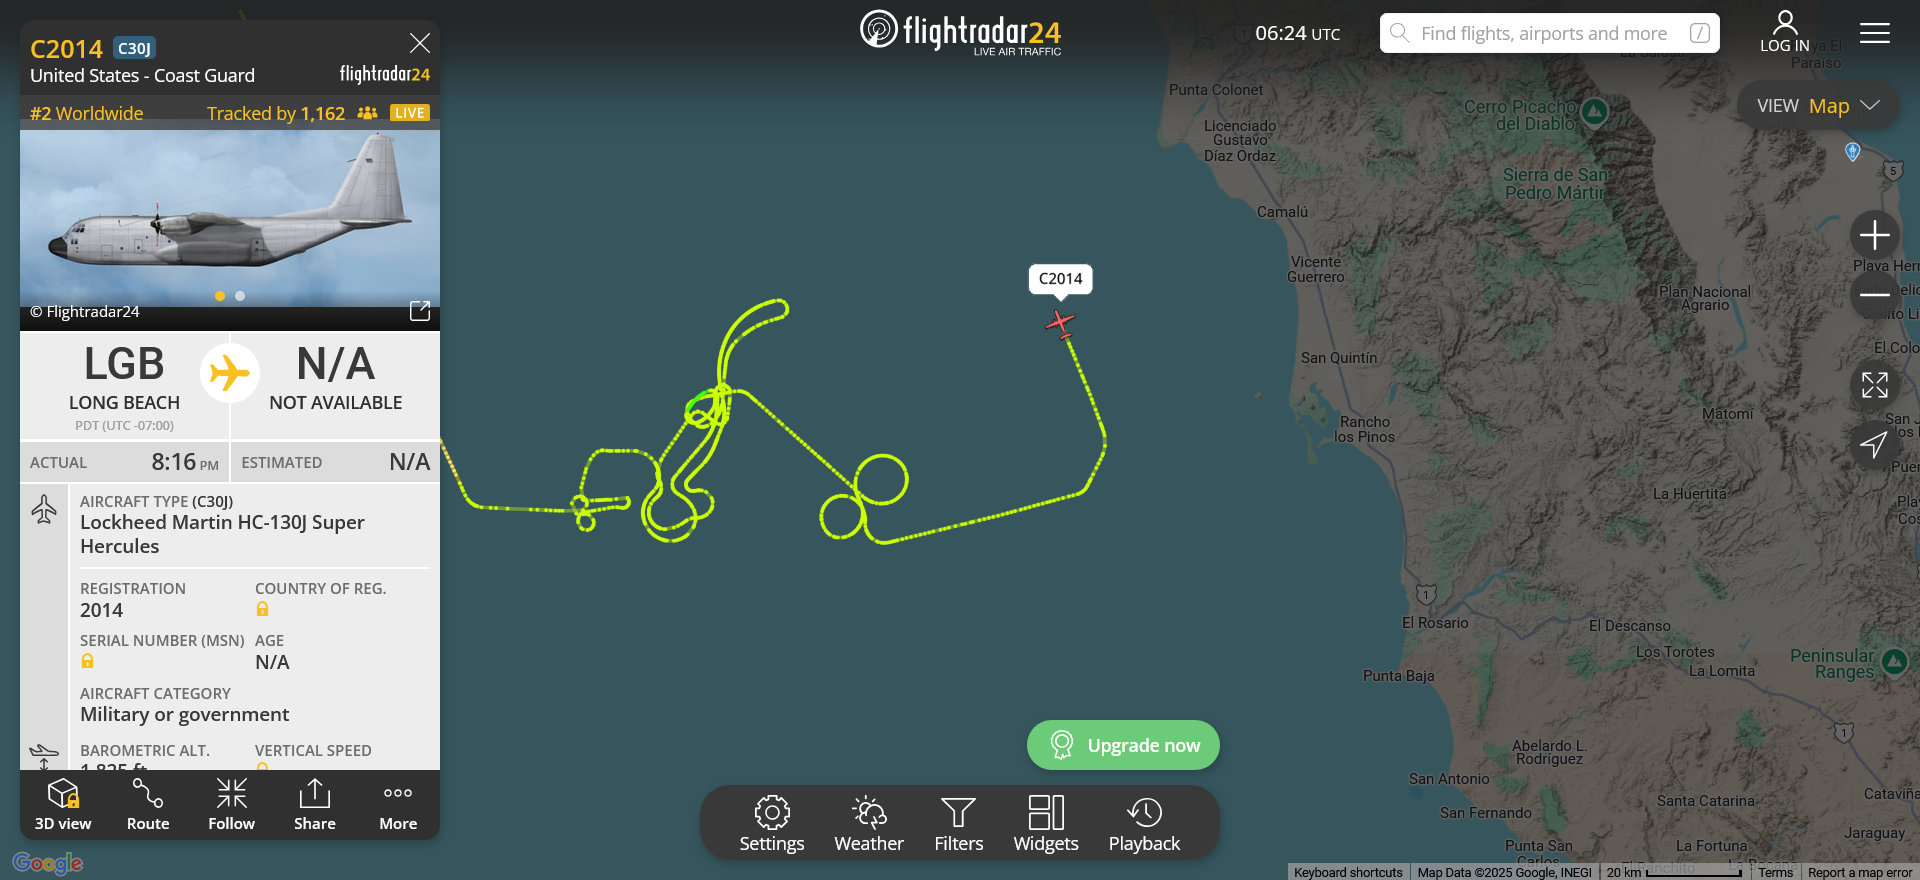Open Widgets panel
This screenshot has height=880, width=1920.
point(1046,824)
